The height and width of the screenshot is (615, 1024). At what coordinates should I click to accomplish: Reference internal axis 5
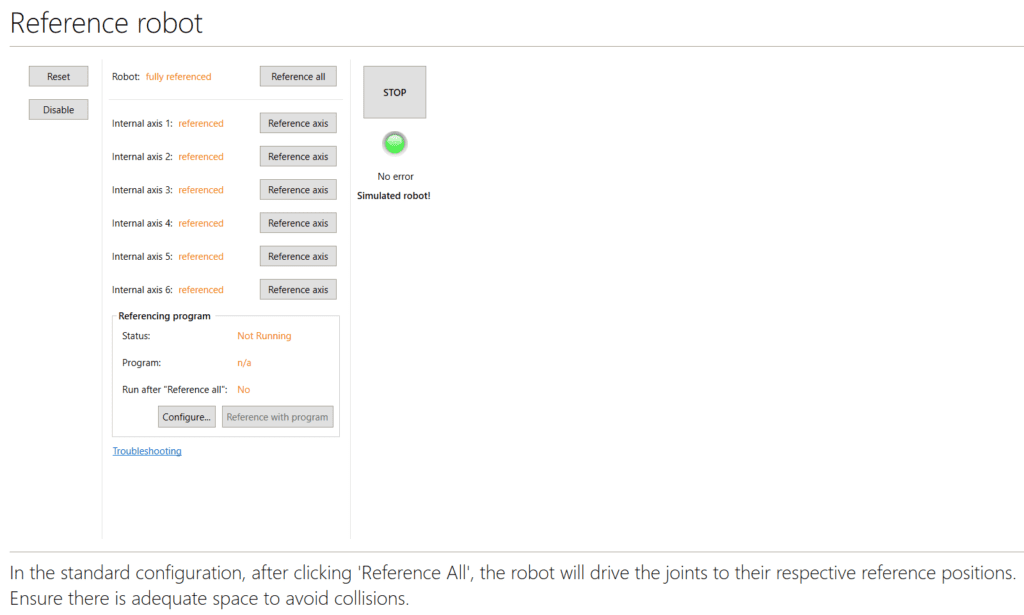coord(298,256)
